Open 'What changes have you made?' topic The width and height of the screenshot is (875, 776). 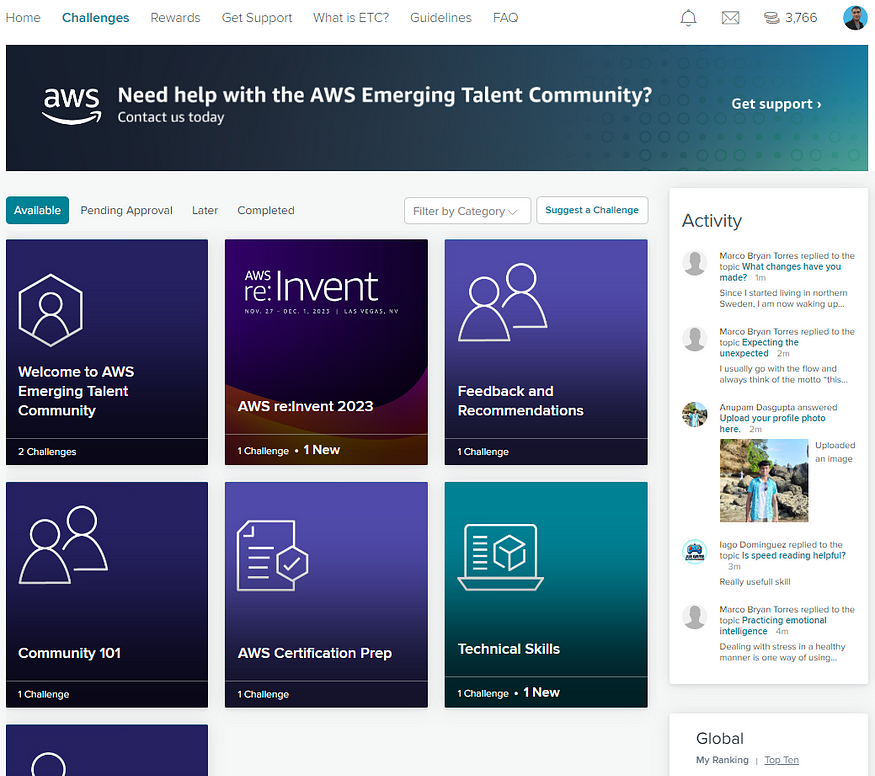[x=780, y=272]
